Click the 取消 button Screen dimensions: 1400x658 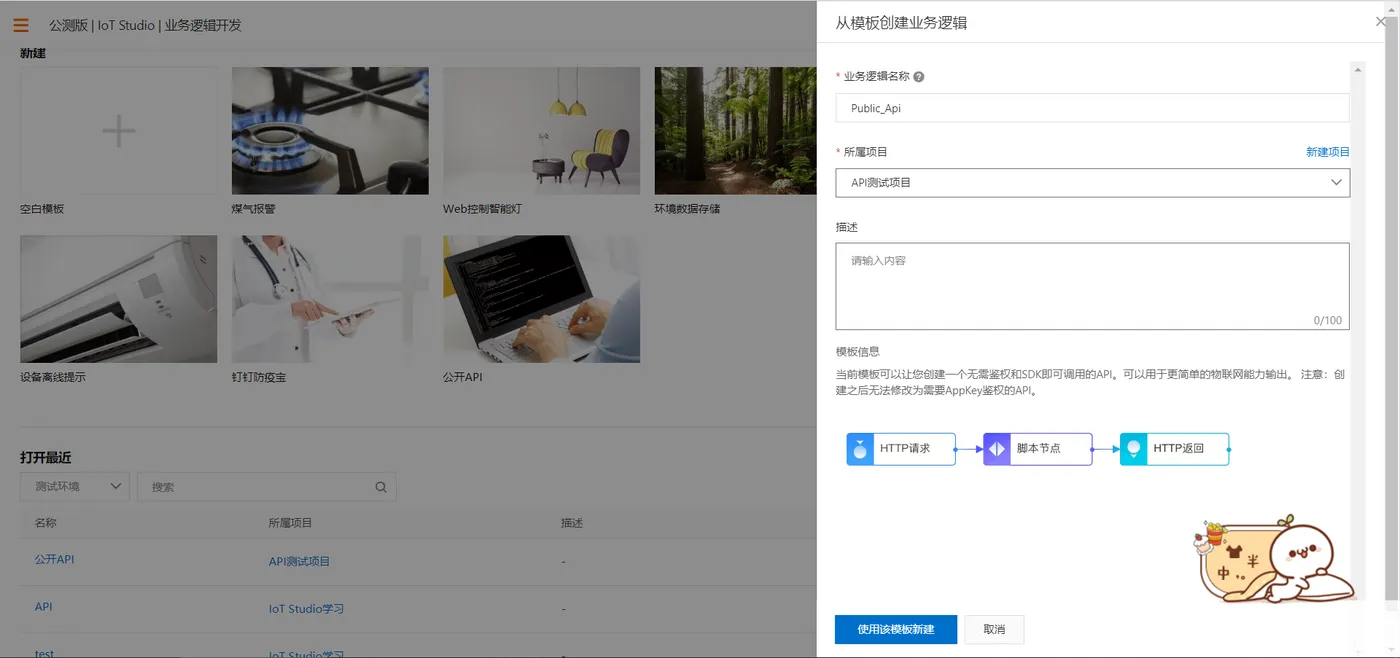(994, 629)
